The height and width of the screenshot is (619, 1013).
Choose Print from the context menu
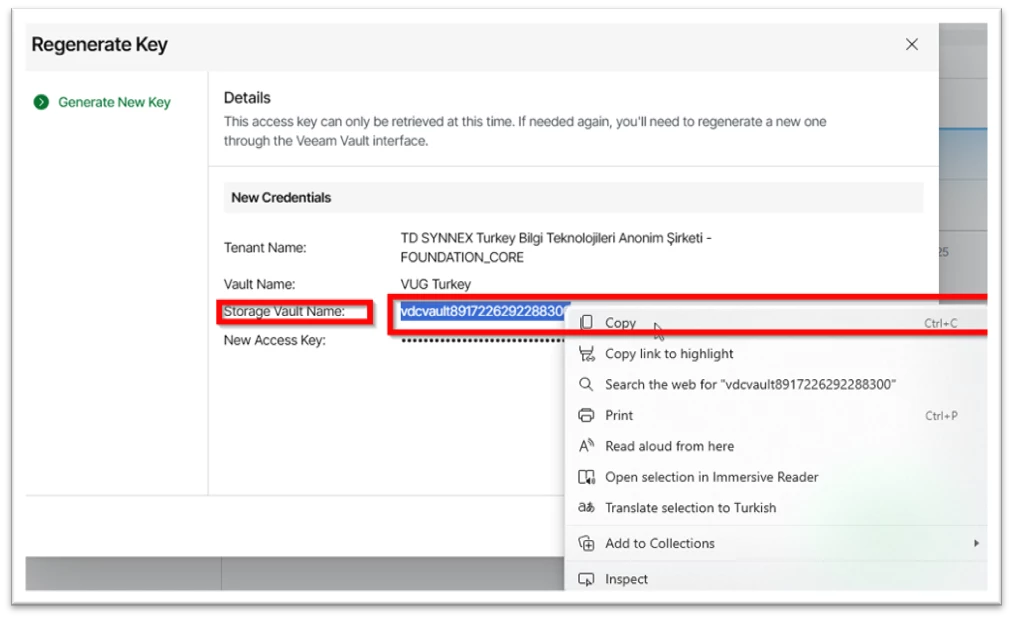coord(775,415)
